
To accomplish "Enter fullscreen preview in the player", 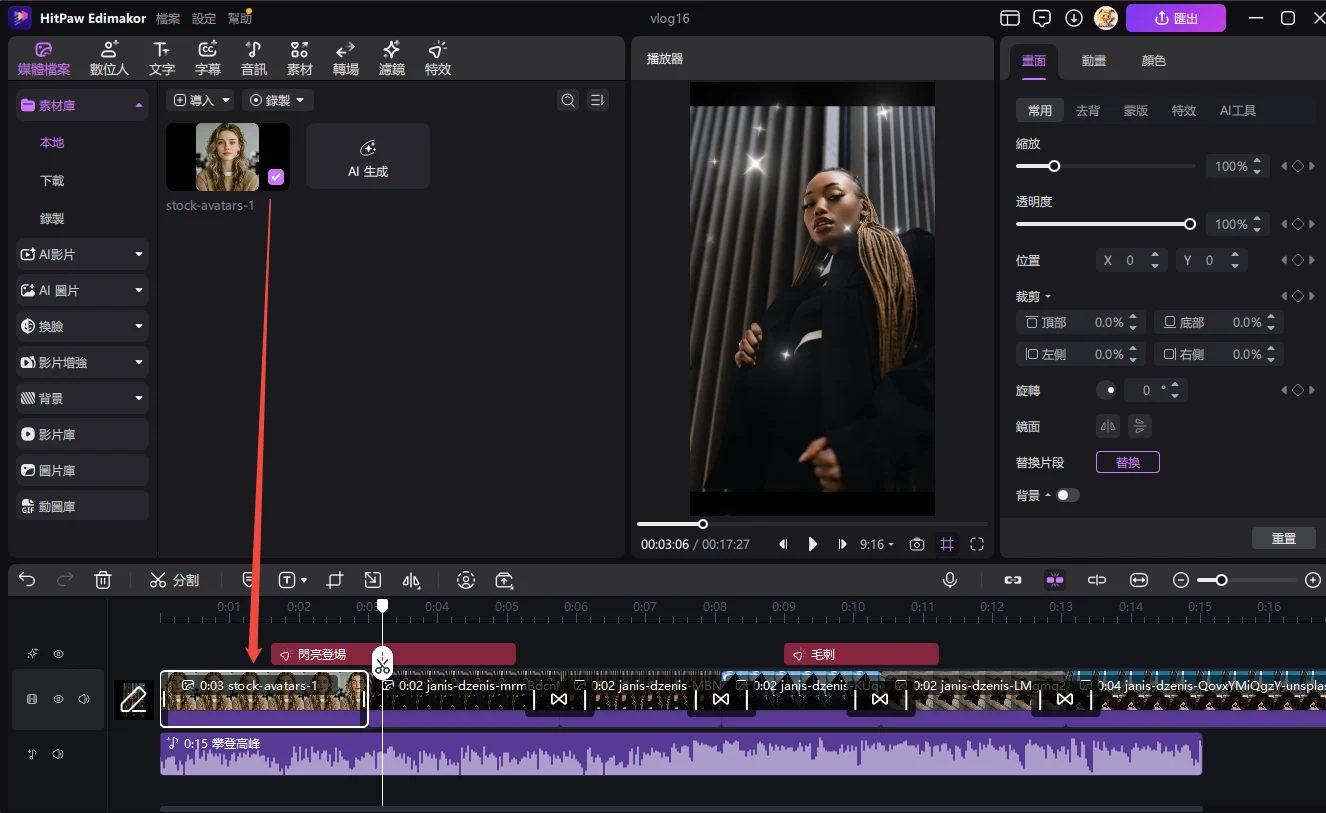I will point(977,544).
